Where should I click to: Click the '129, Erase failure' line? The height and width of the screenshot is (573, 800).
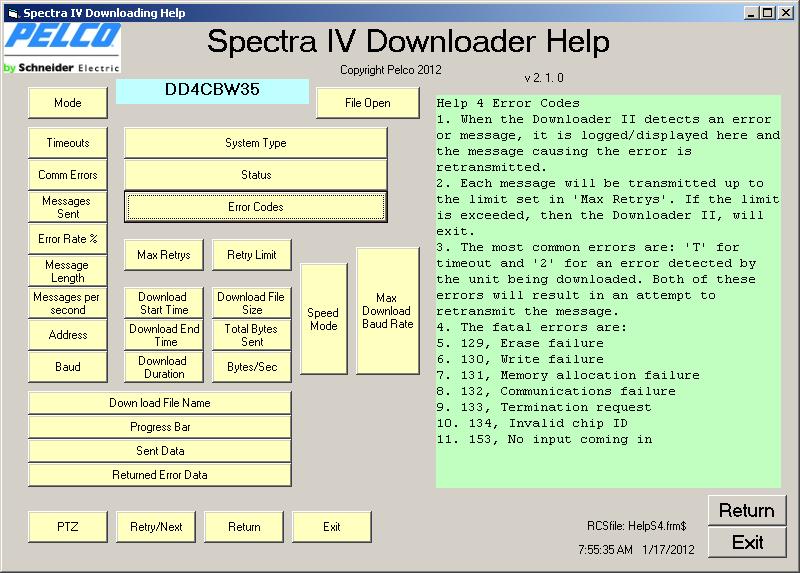pyautogui.click(x=532, y=343)
